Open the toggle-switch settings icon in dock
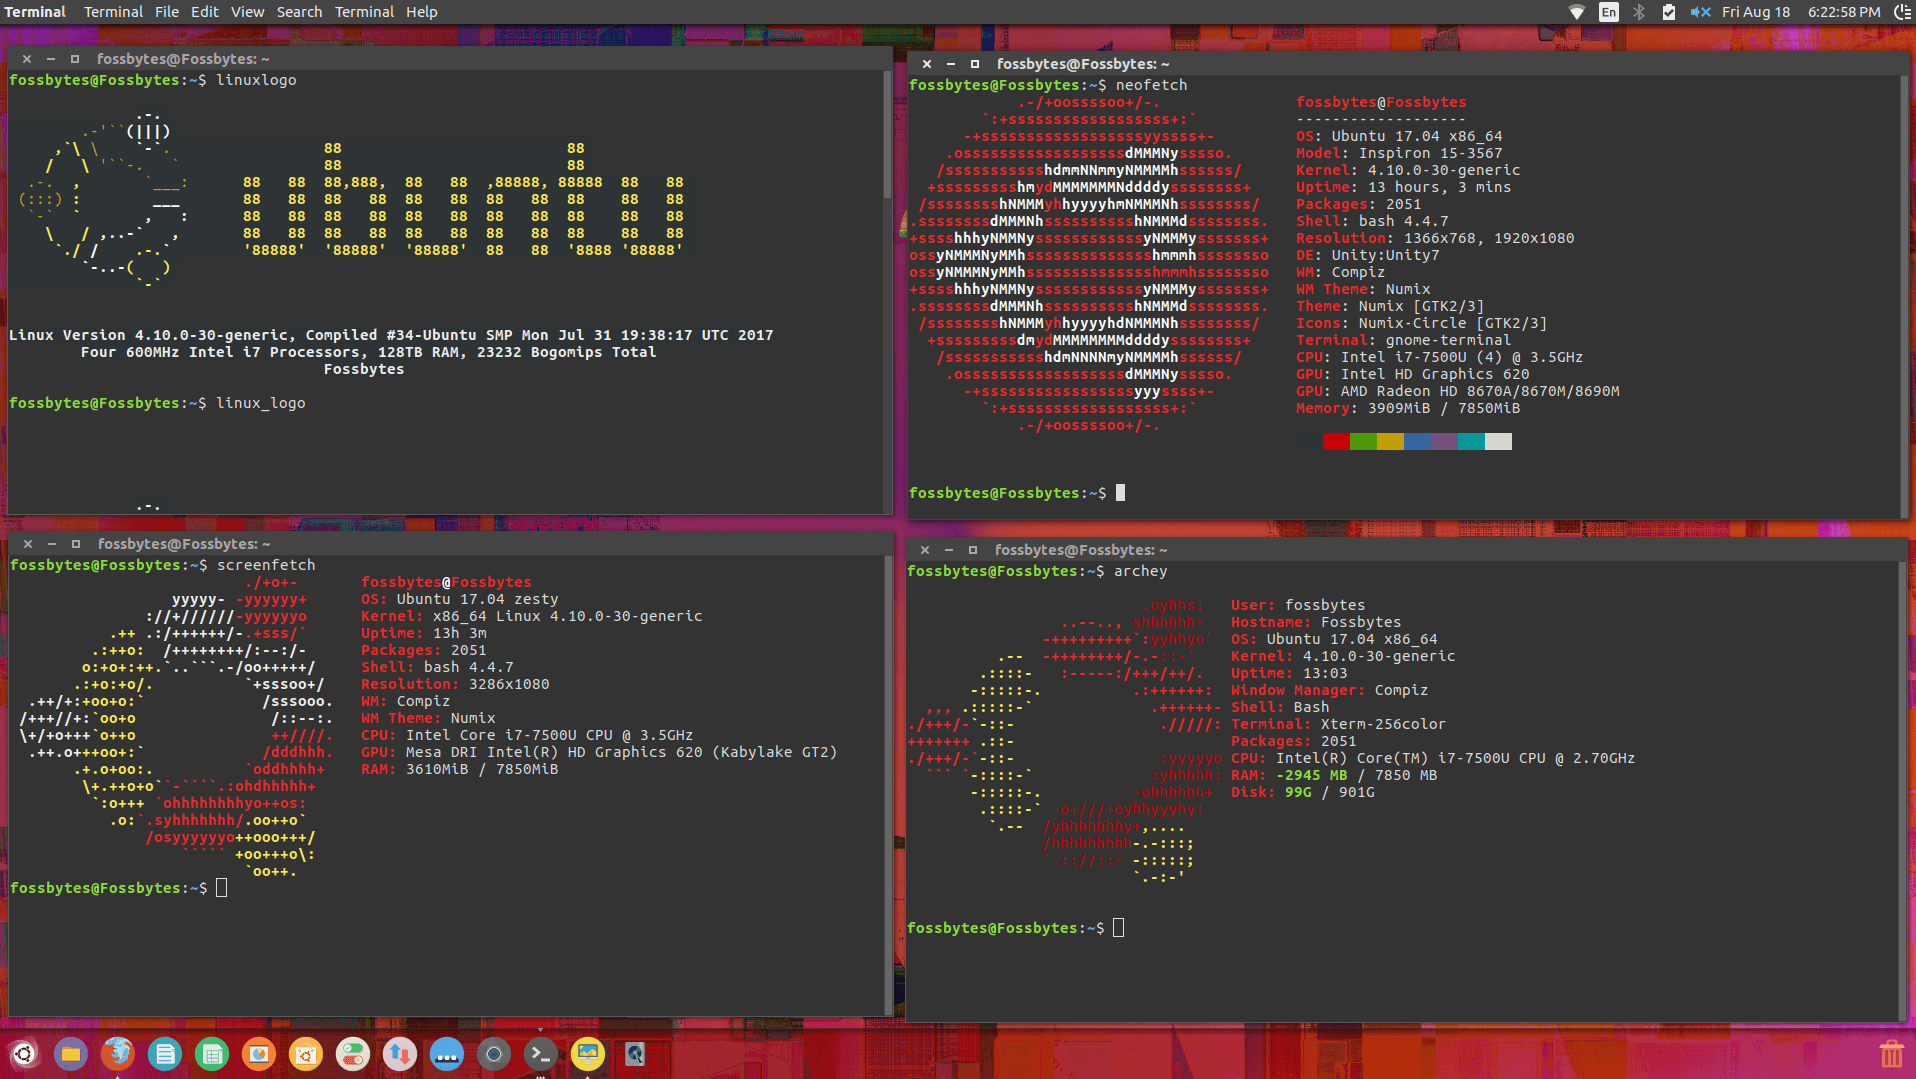This screenshot has height=1079, width=1916. pyautogui.click(x=352, y=1054)
